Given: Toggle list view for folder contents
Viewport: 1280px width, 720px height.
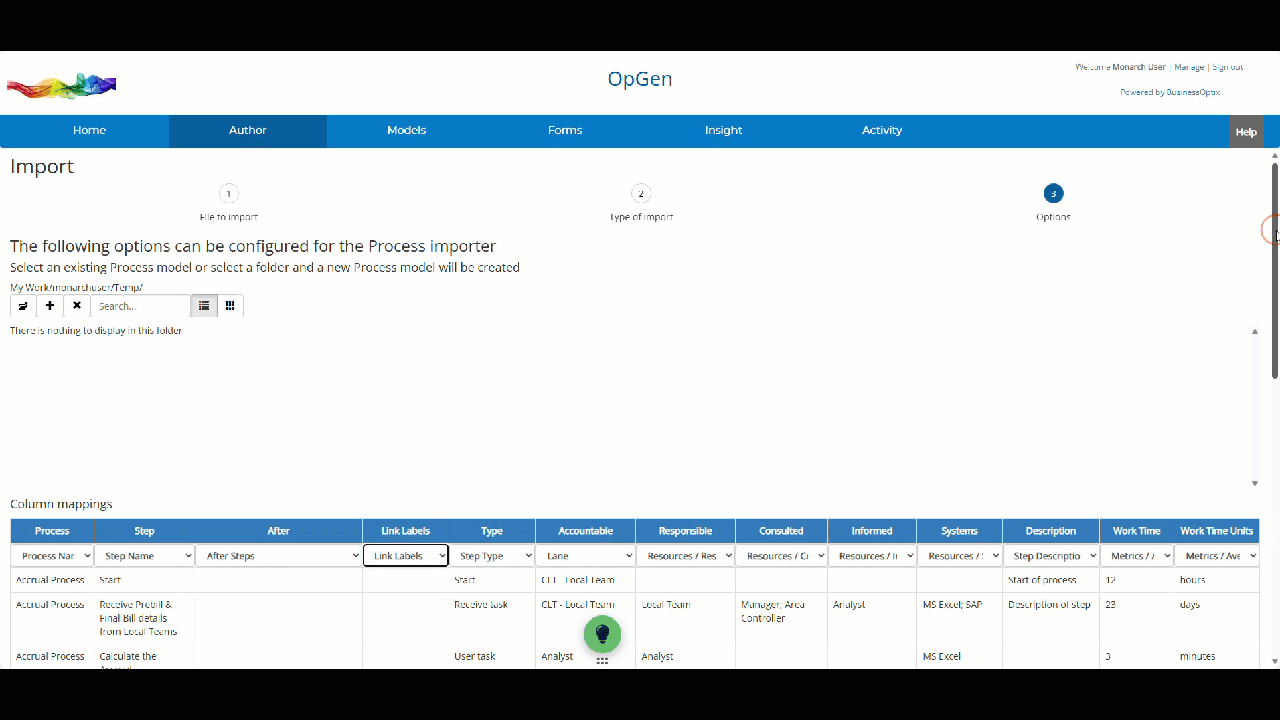Looking at the screenshot, I should pyautogui.click(x=204, y=306).
